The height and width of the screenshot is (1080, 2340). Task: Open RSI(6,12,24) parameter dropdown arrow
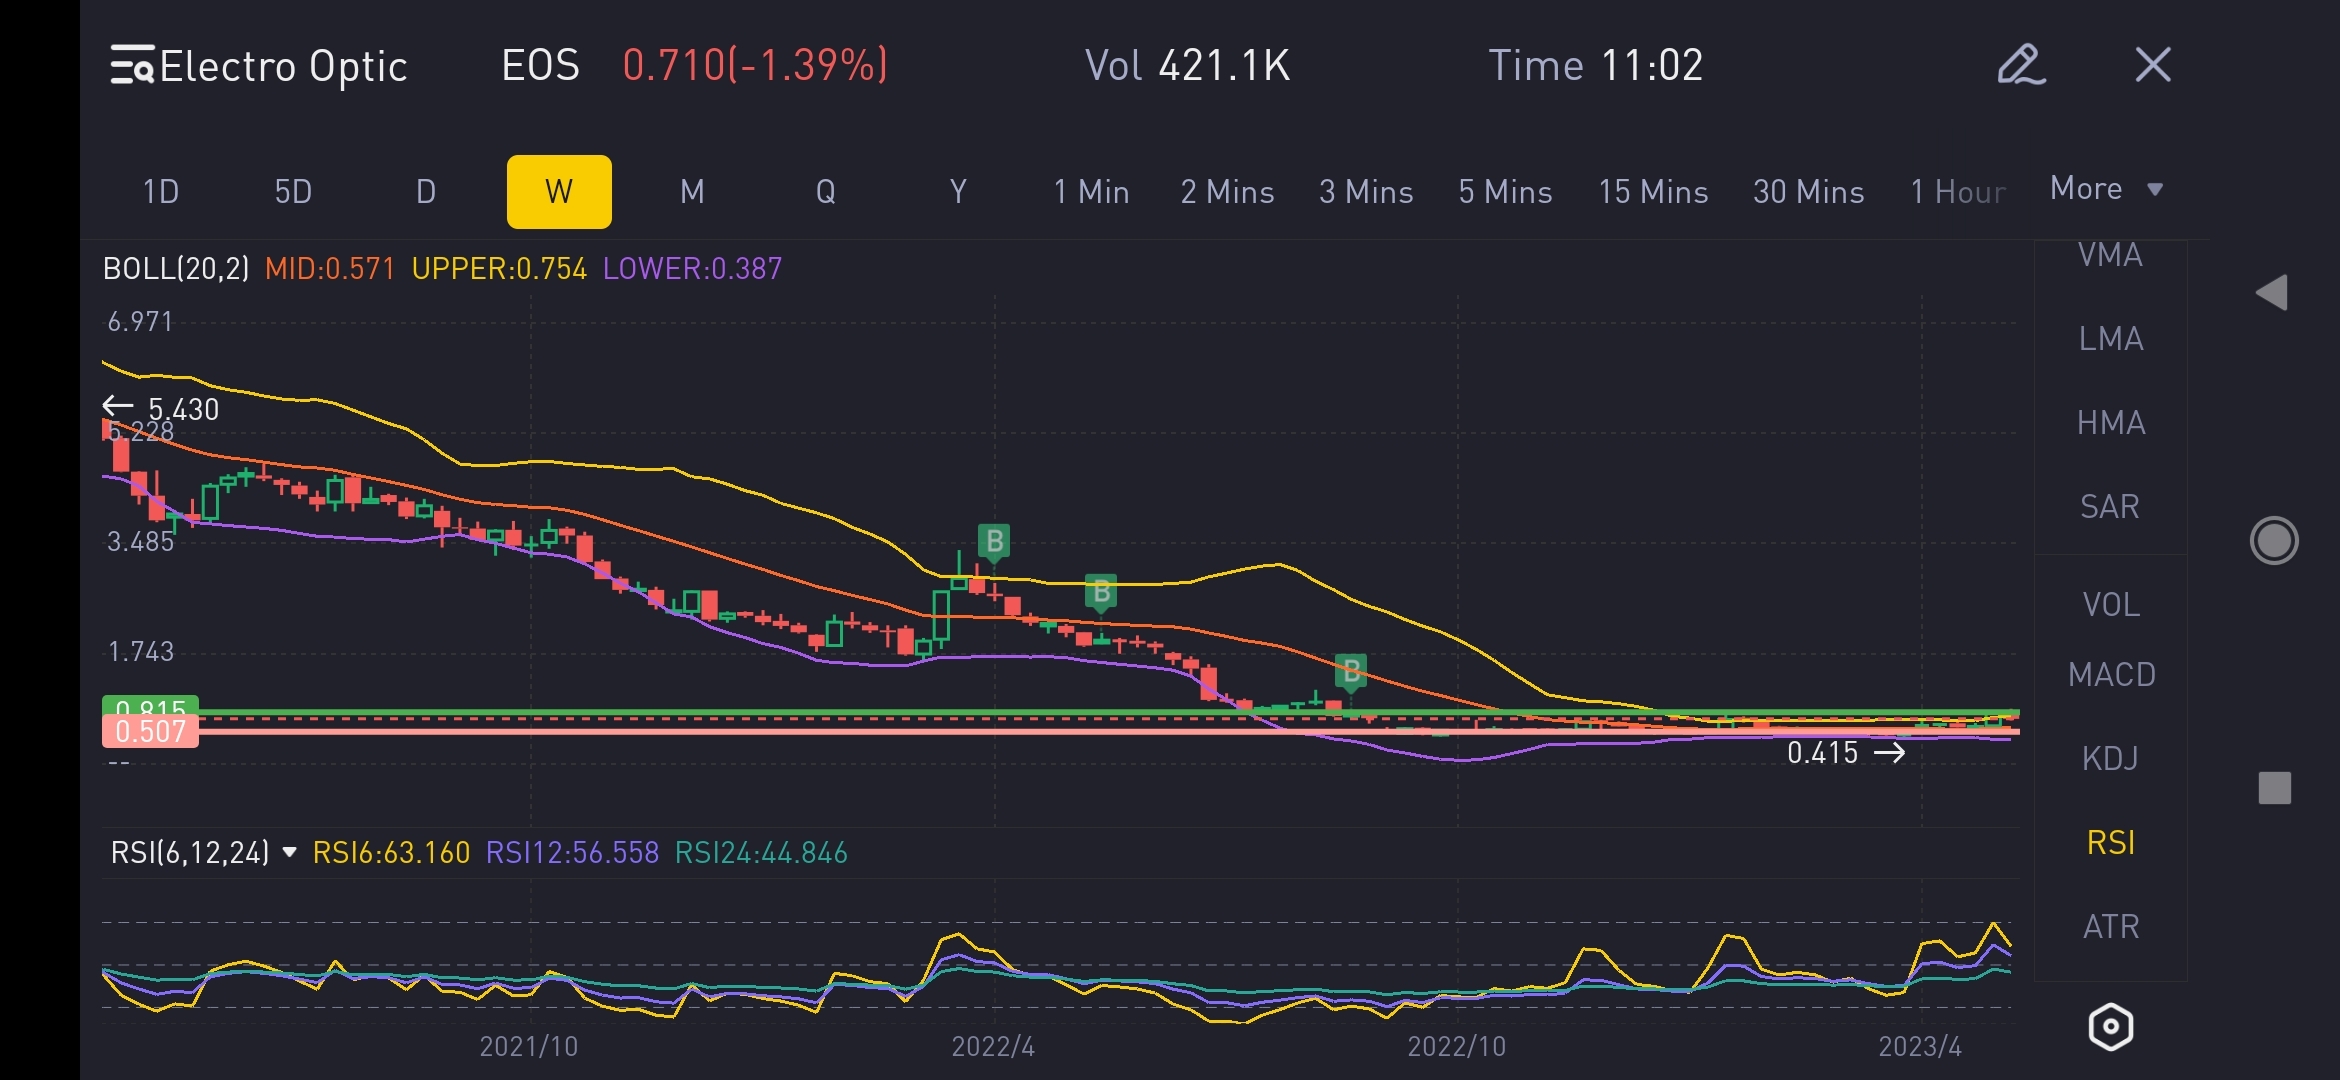[x=290, y=852]
